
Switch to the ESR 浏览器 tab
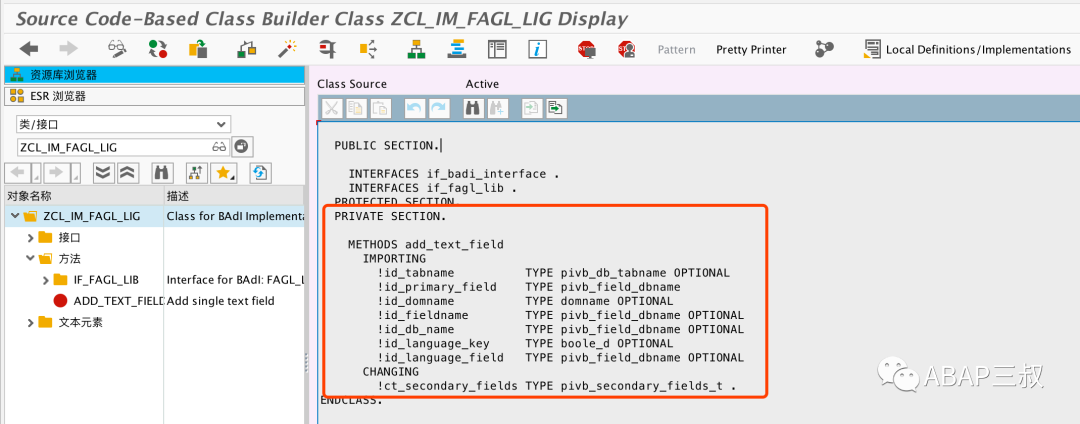(154, 96)
